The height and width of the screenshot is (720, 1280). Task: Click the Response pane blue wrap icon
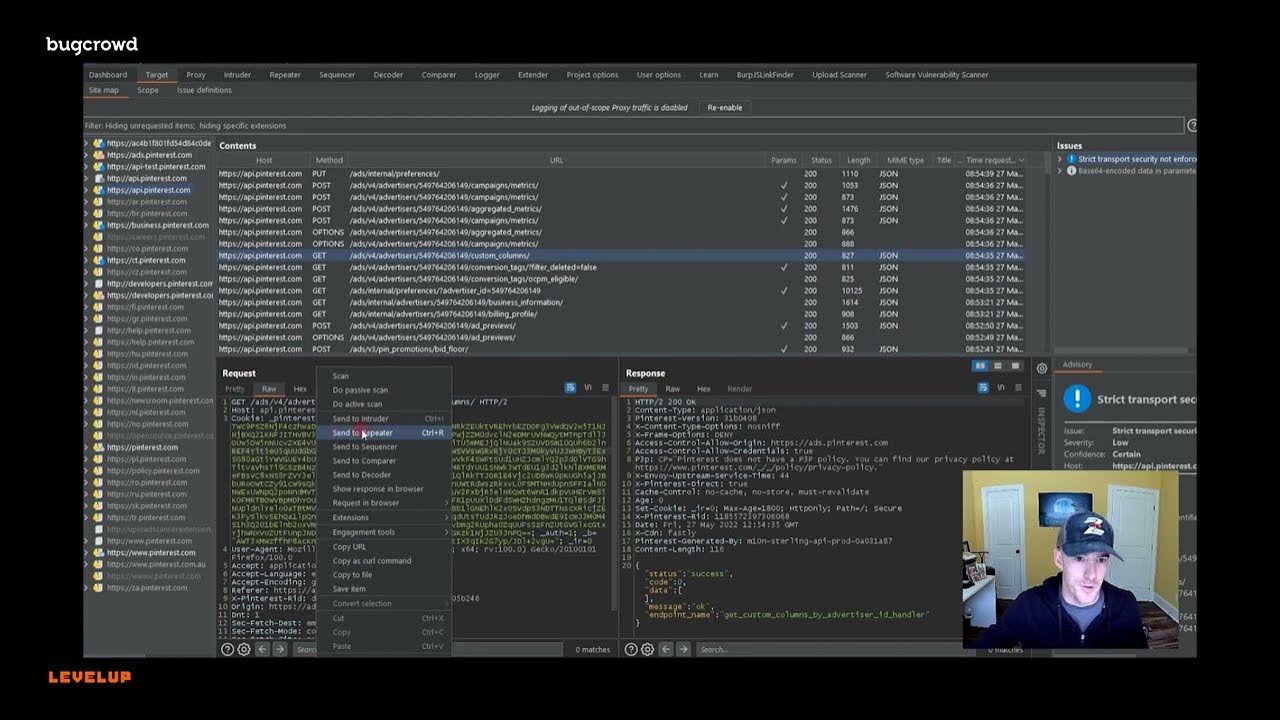click(983, 388)
